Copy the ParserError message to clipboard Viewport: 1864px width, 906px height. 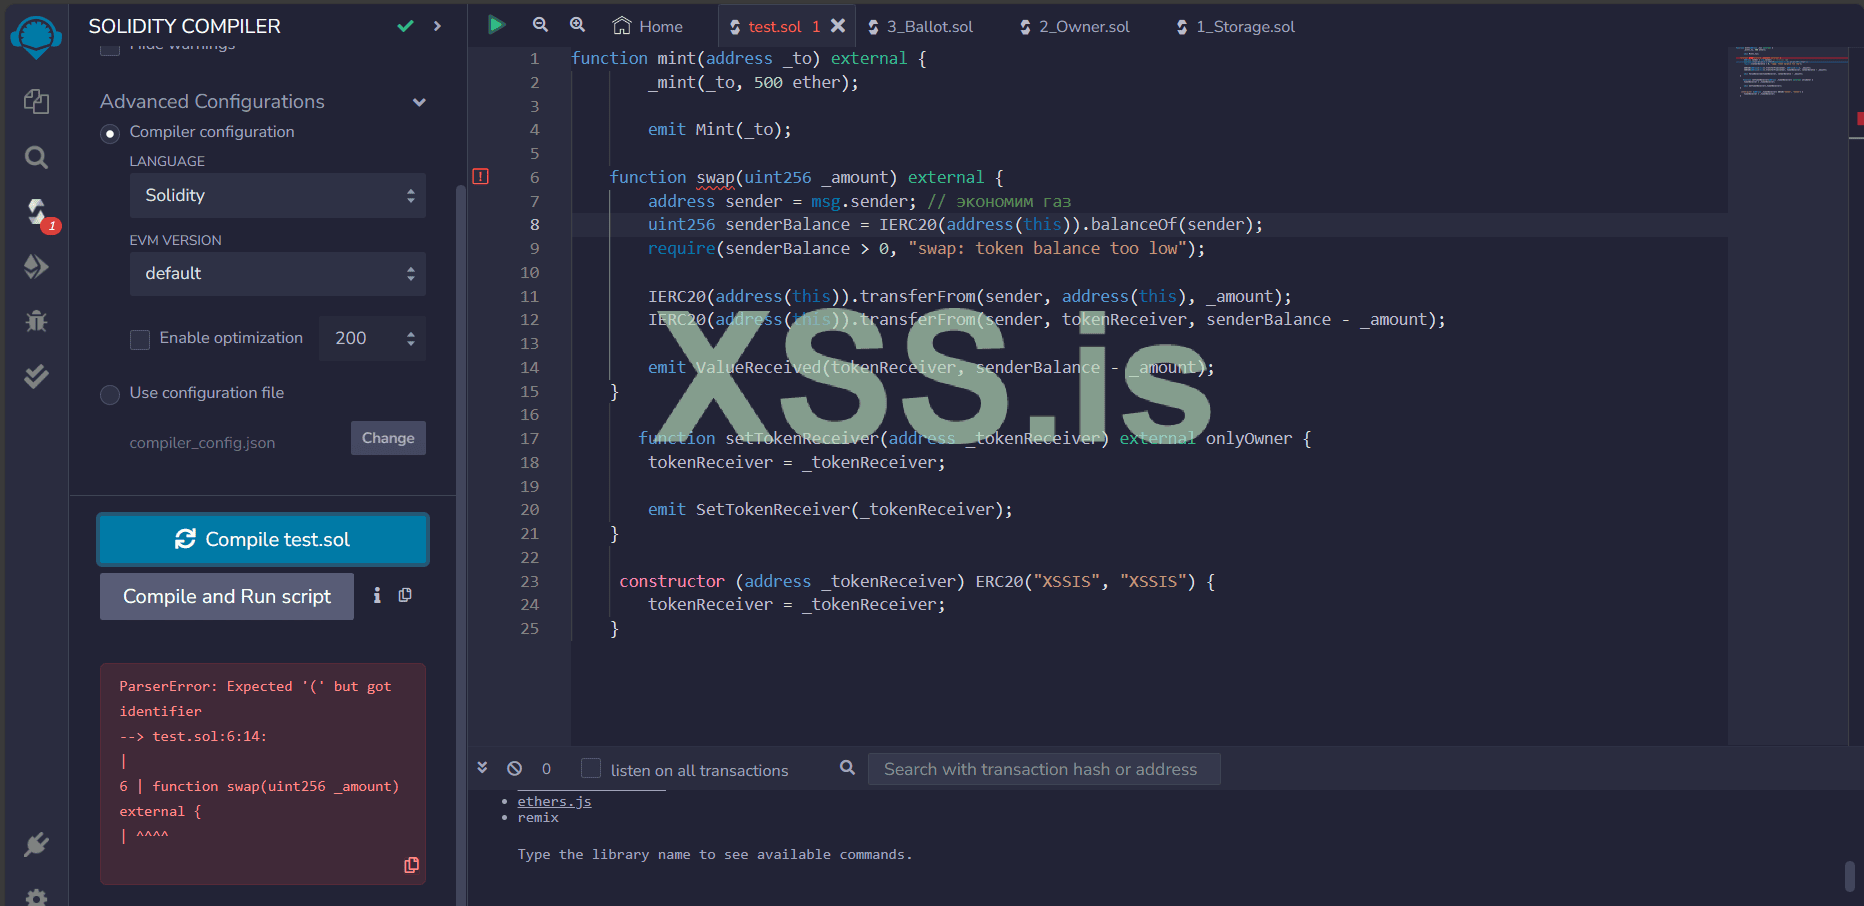click(411, 865)
